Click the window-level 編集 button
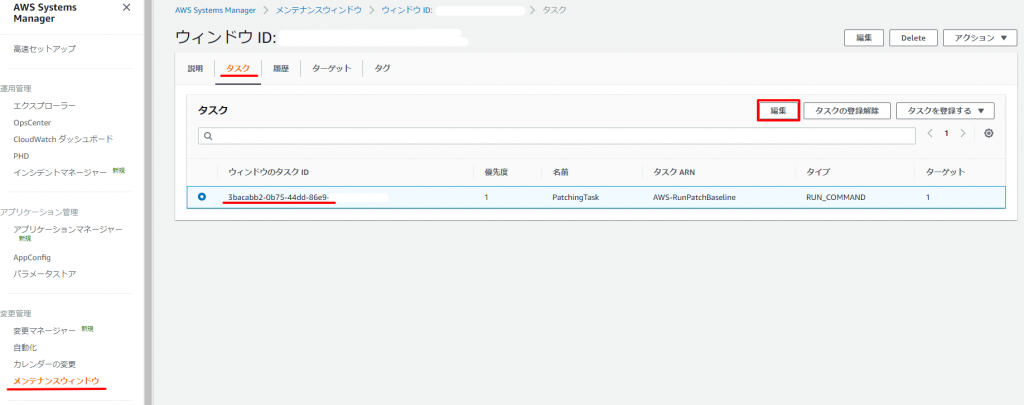 864,38
